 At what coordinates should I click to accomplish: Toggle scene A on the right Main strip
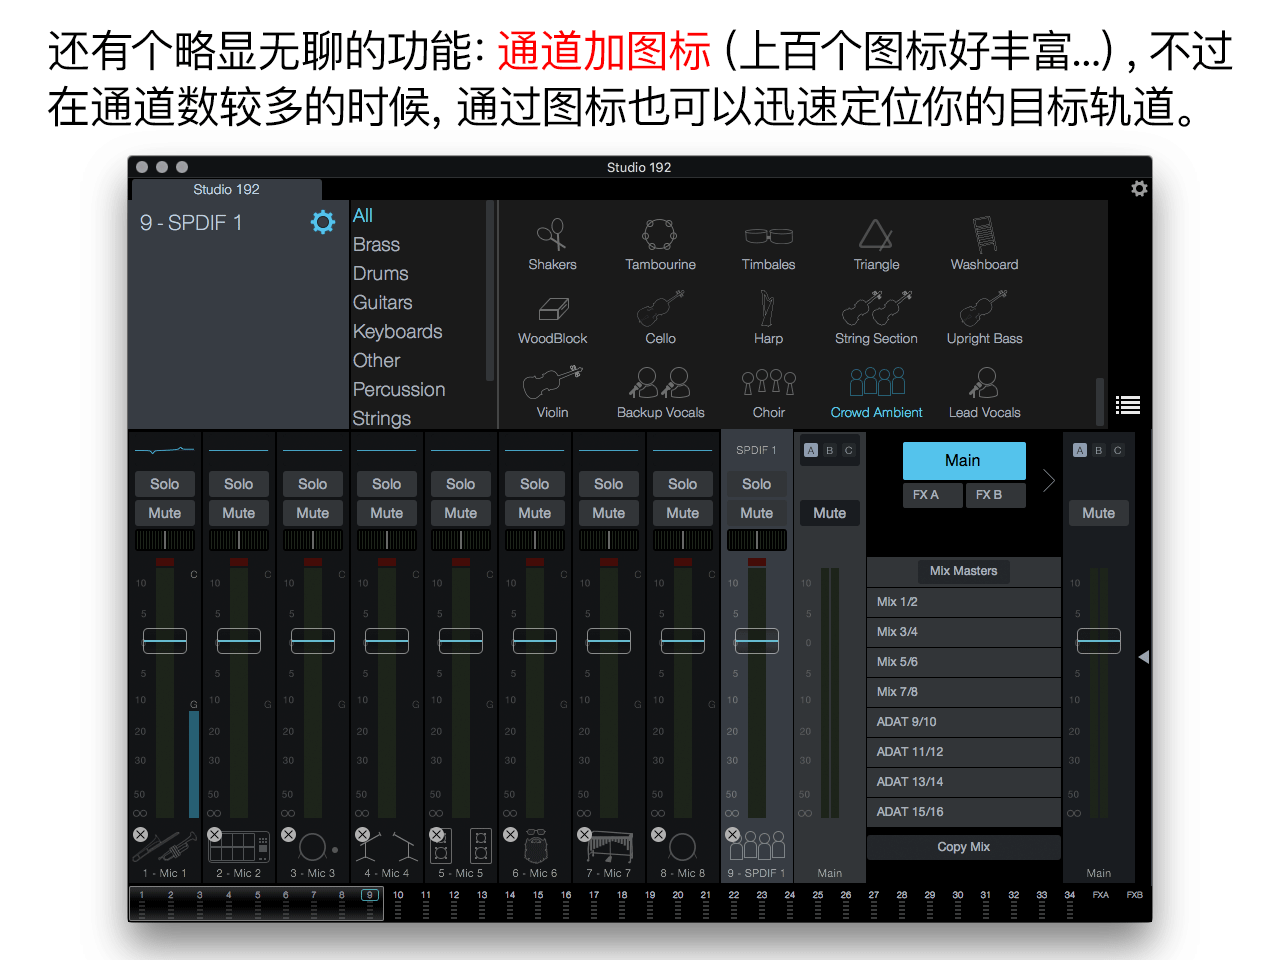click(x=1080, y=450)
